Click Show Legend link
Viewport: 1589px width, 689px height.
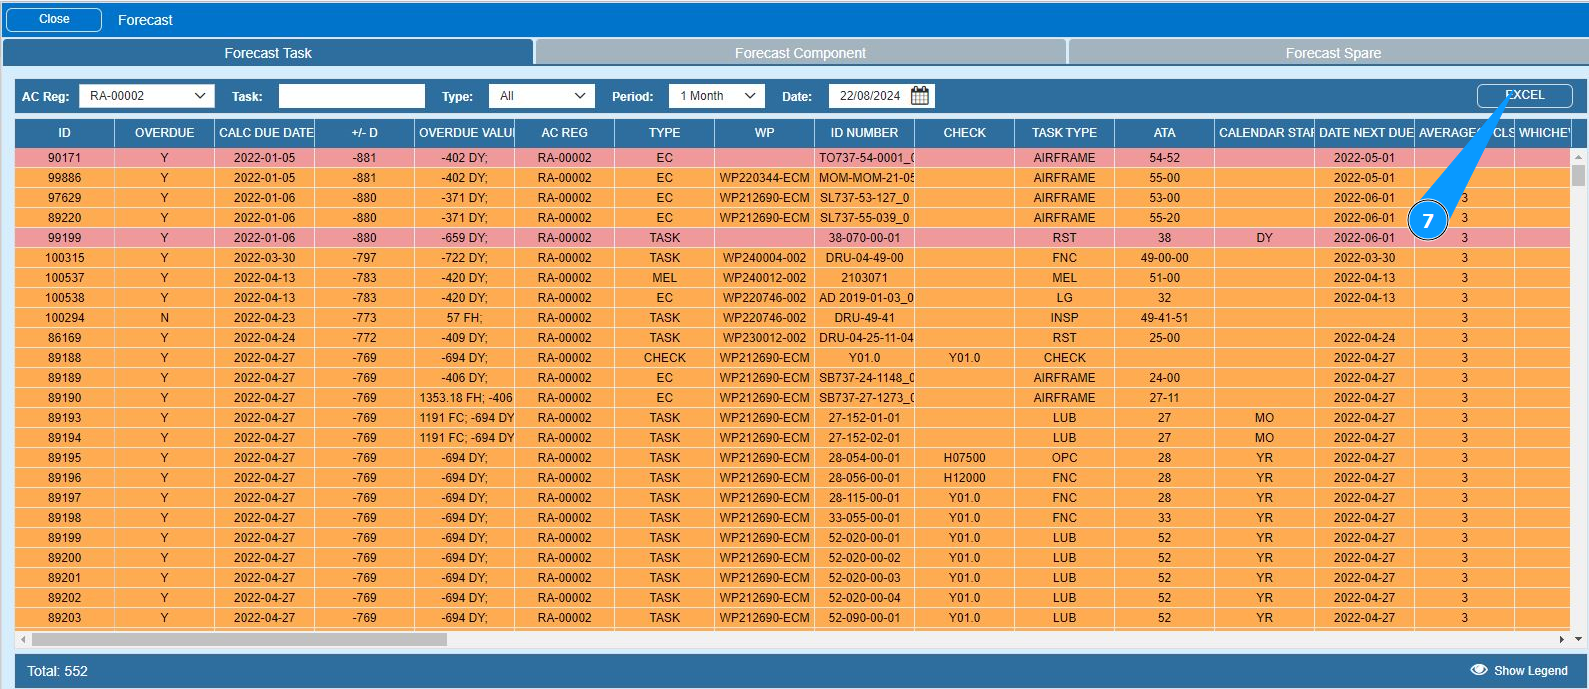pos(1530,671)
